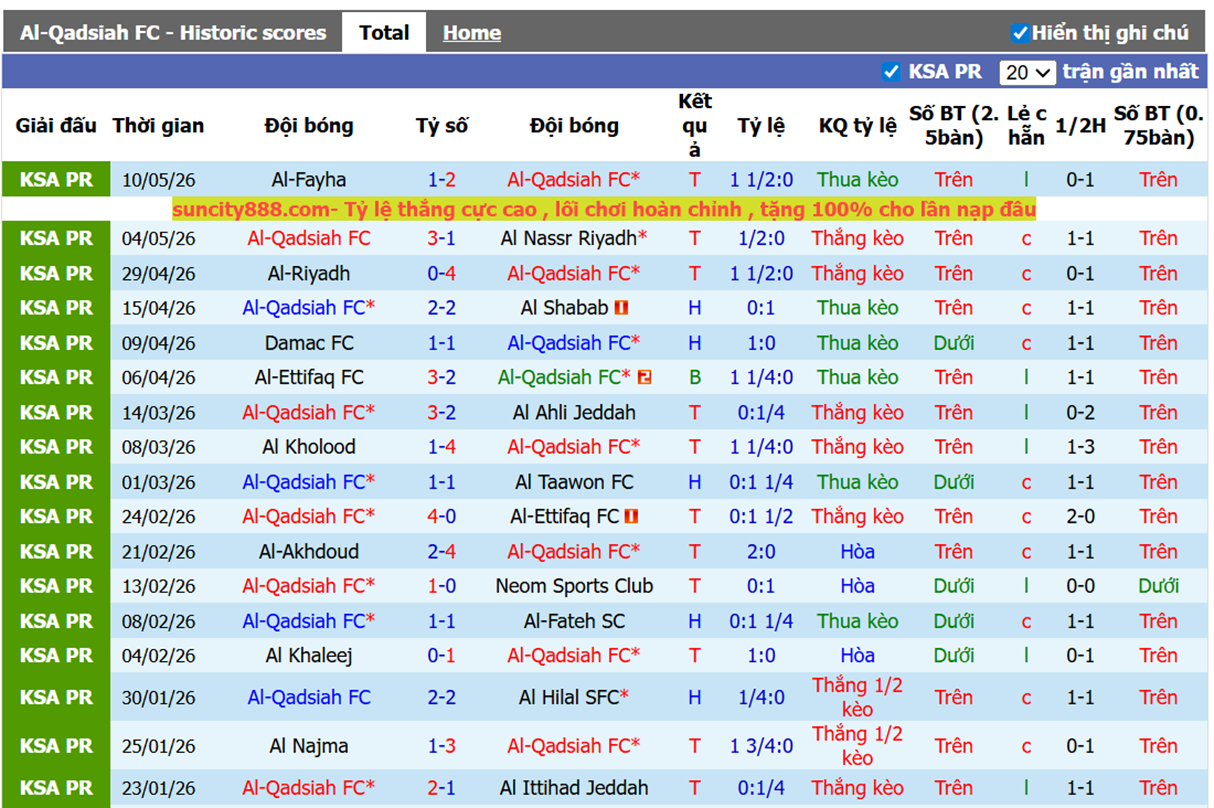Screen dimensions: 1214x808
Task: Click the red card icon next to Al Shabab
Action: click(x=621, y=308)
